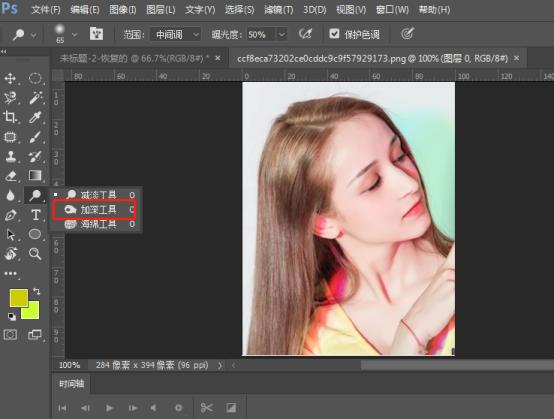
Task: Open the 图像(I) menu
Action: click(123, 10)
